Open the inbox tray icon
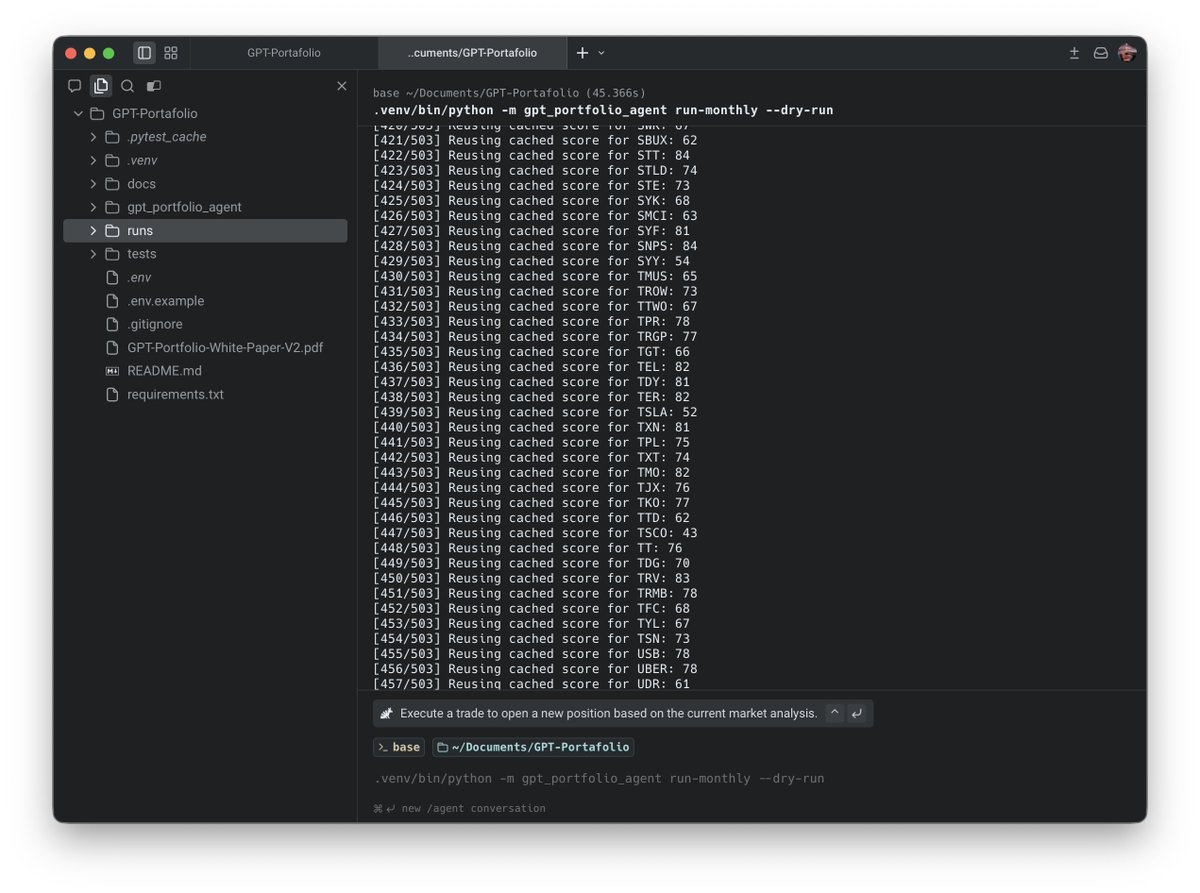1200x893 pixels. coord(1100,53)
